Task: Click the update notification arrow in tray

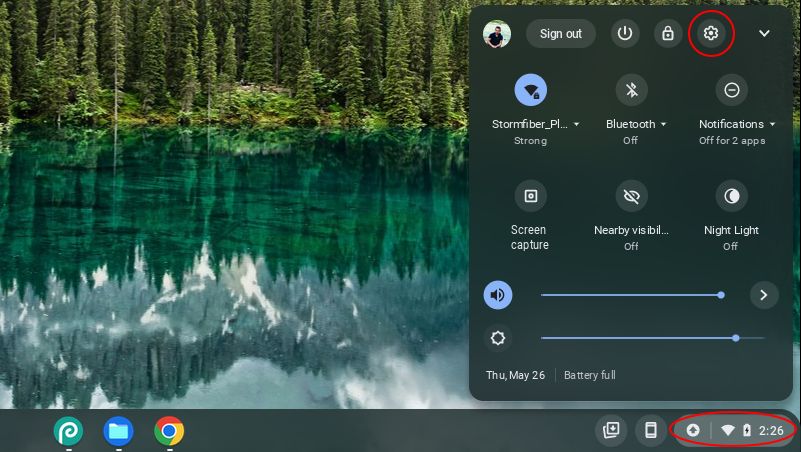Action: [693, 430]
